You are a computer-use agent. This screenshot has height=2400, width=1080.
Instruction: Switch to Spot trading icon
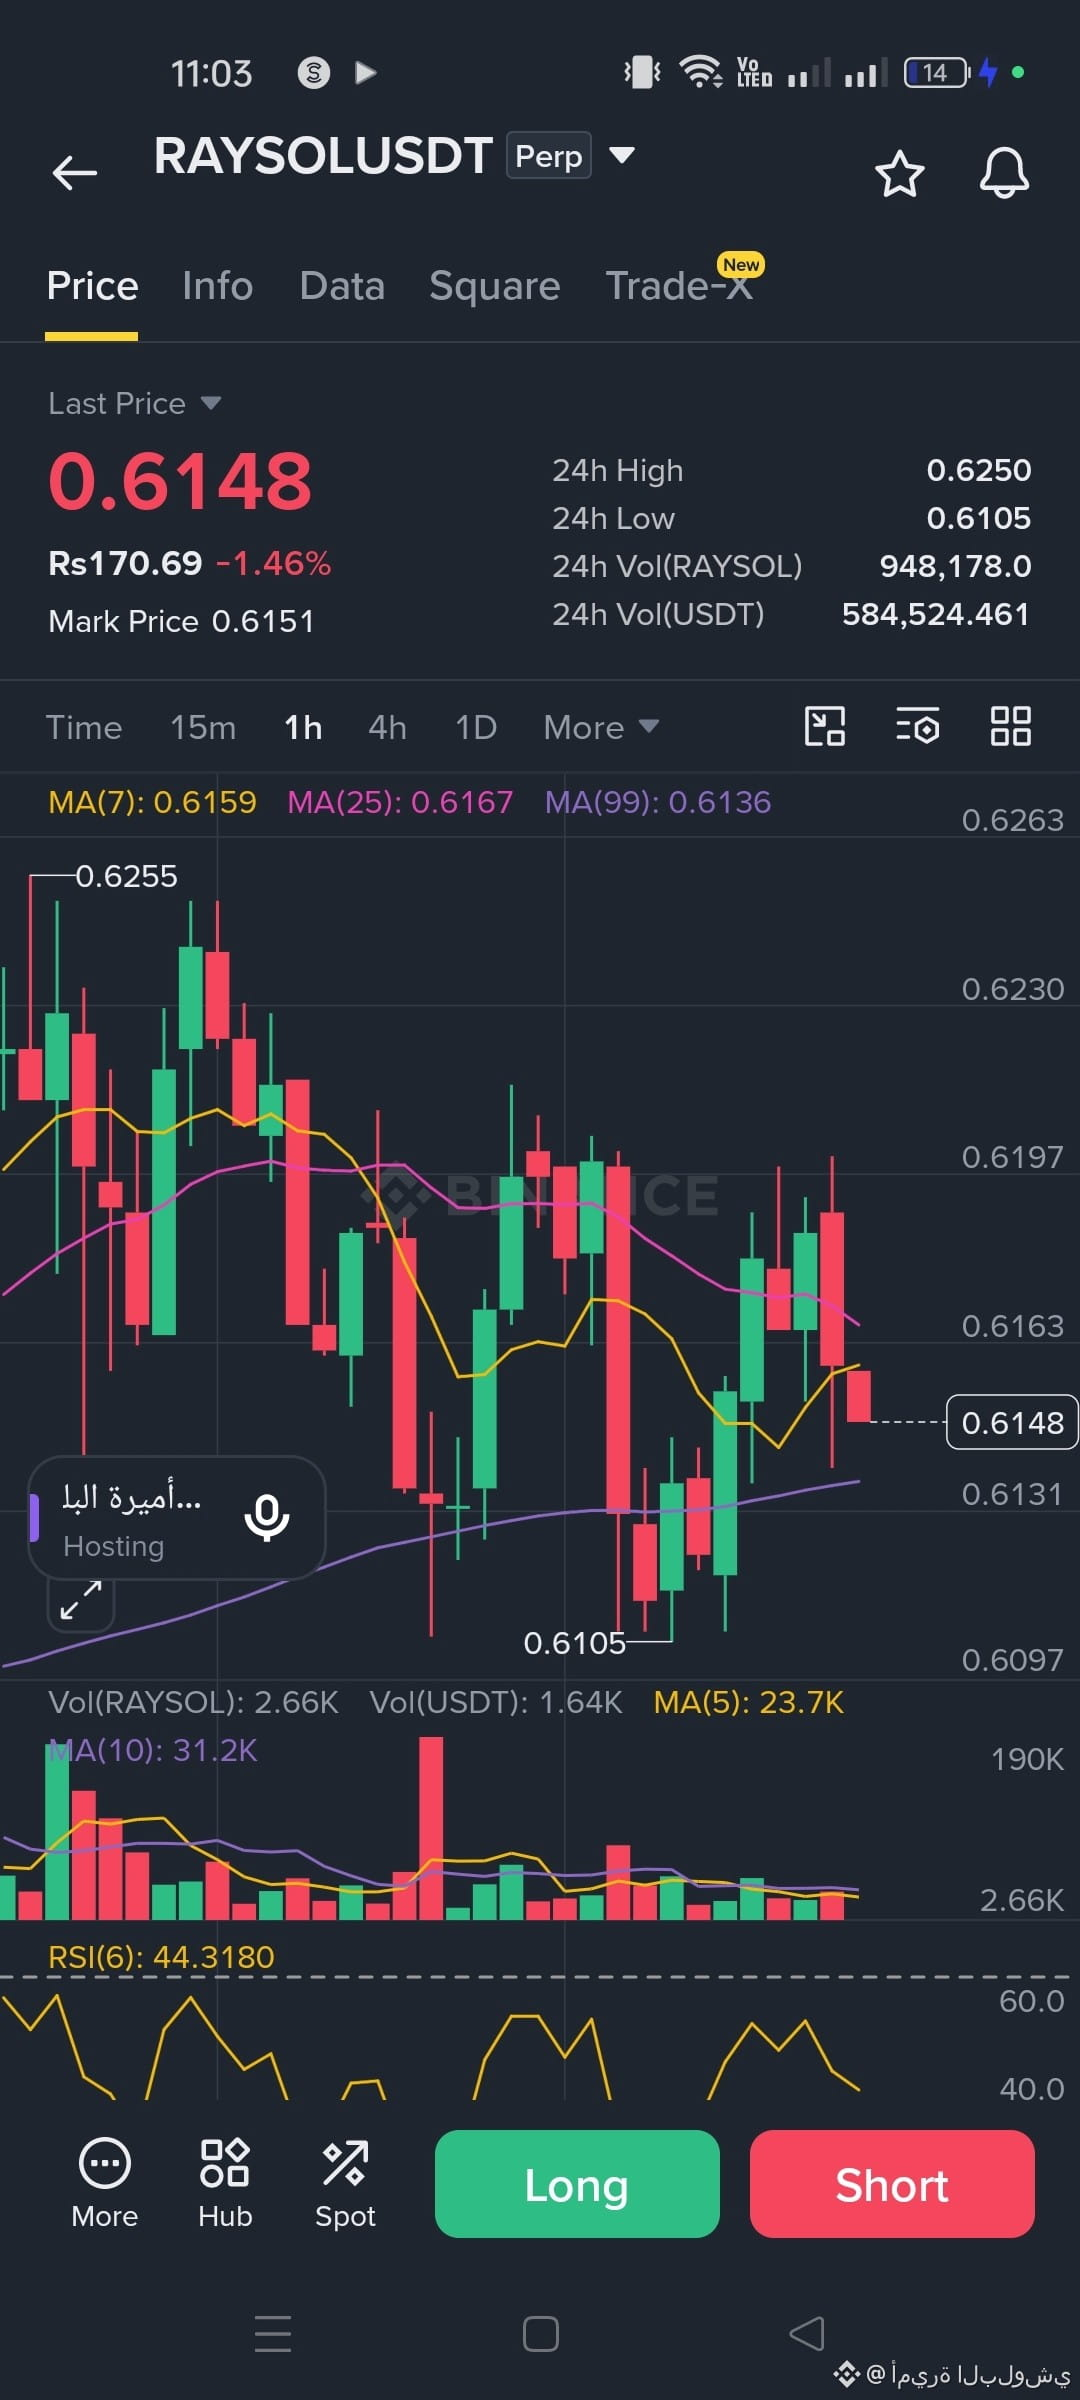pyautogui.click(x=345, y=2184)
